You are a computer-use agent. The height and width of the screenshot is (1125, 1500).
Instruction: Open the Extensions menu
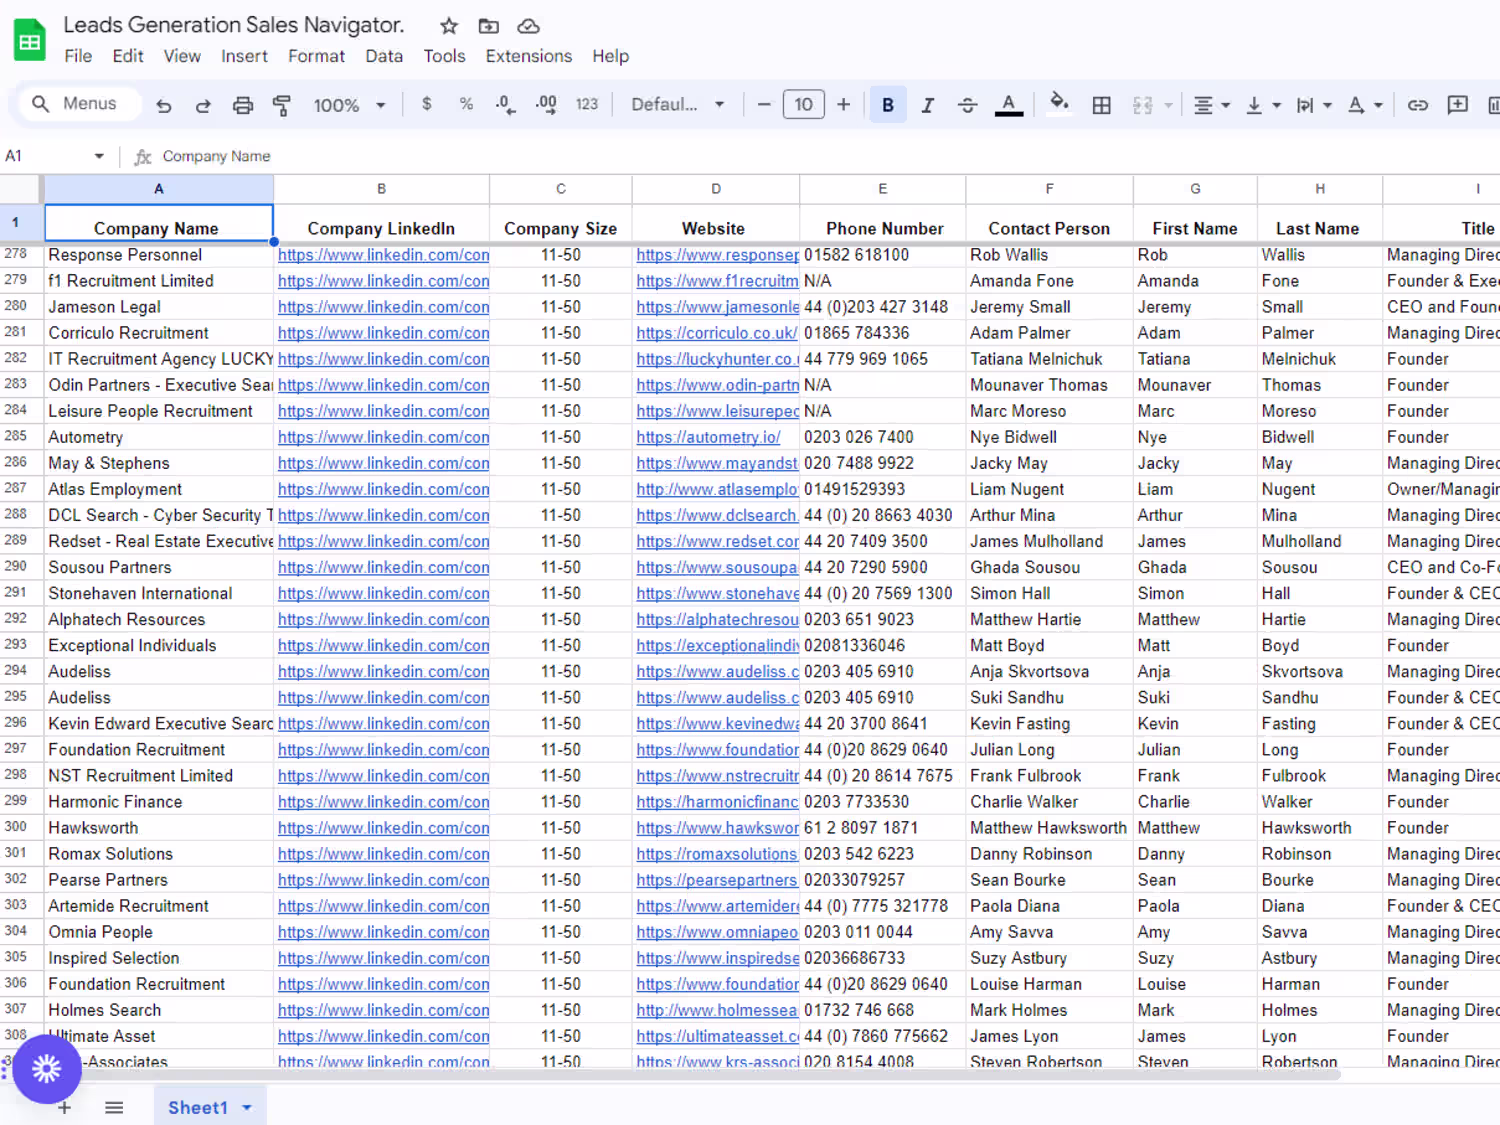point(528,56)
